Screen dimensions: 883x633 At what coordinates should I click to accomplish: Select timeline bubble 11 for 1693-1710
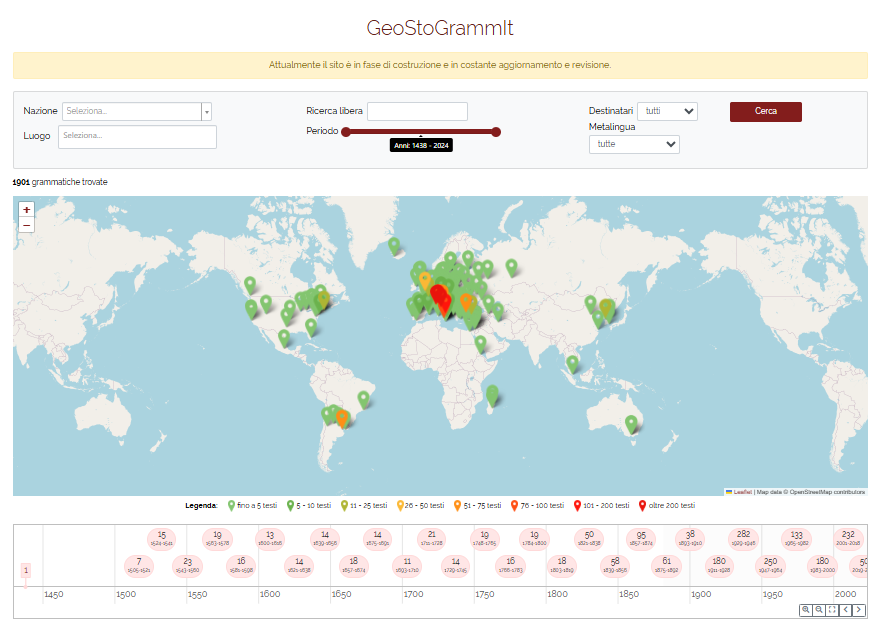[407, 565]
